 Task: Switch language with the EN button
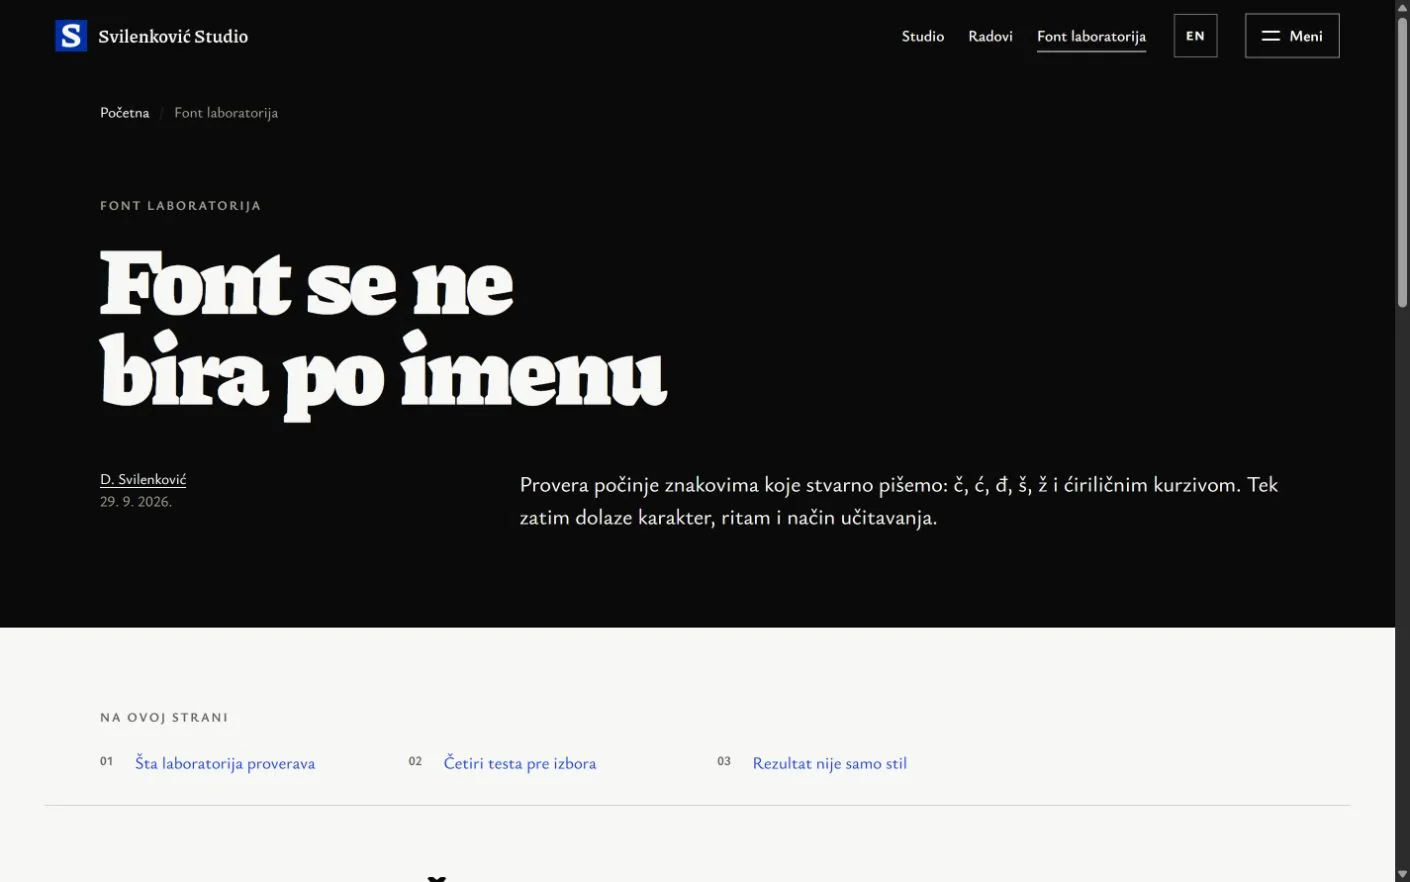pyautogui.click(x=1195, y=36)
